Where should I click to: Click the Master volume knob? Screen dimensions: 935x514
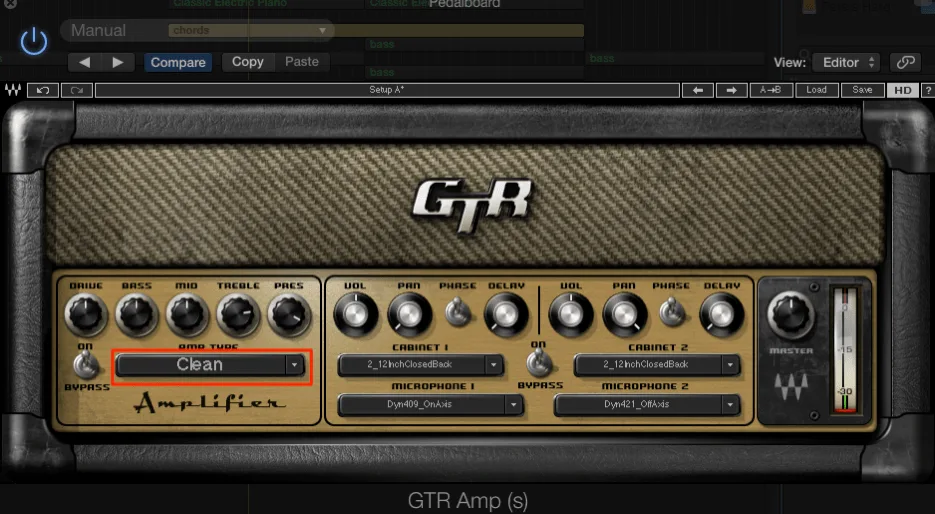click(791, 315)
